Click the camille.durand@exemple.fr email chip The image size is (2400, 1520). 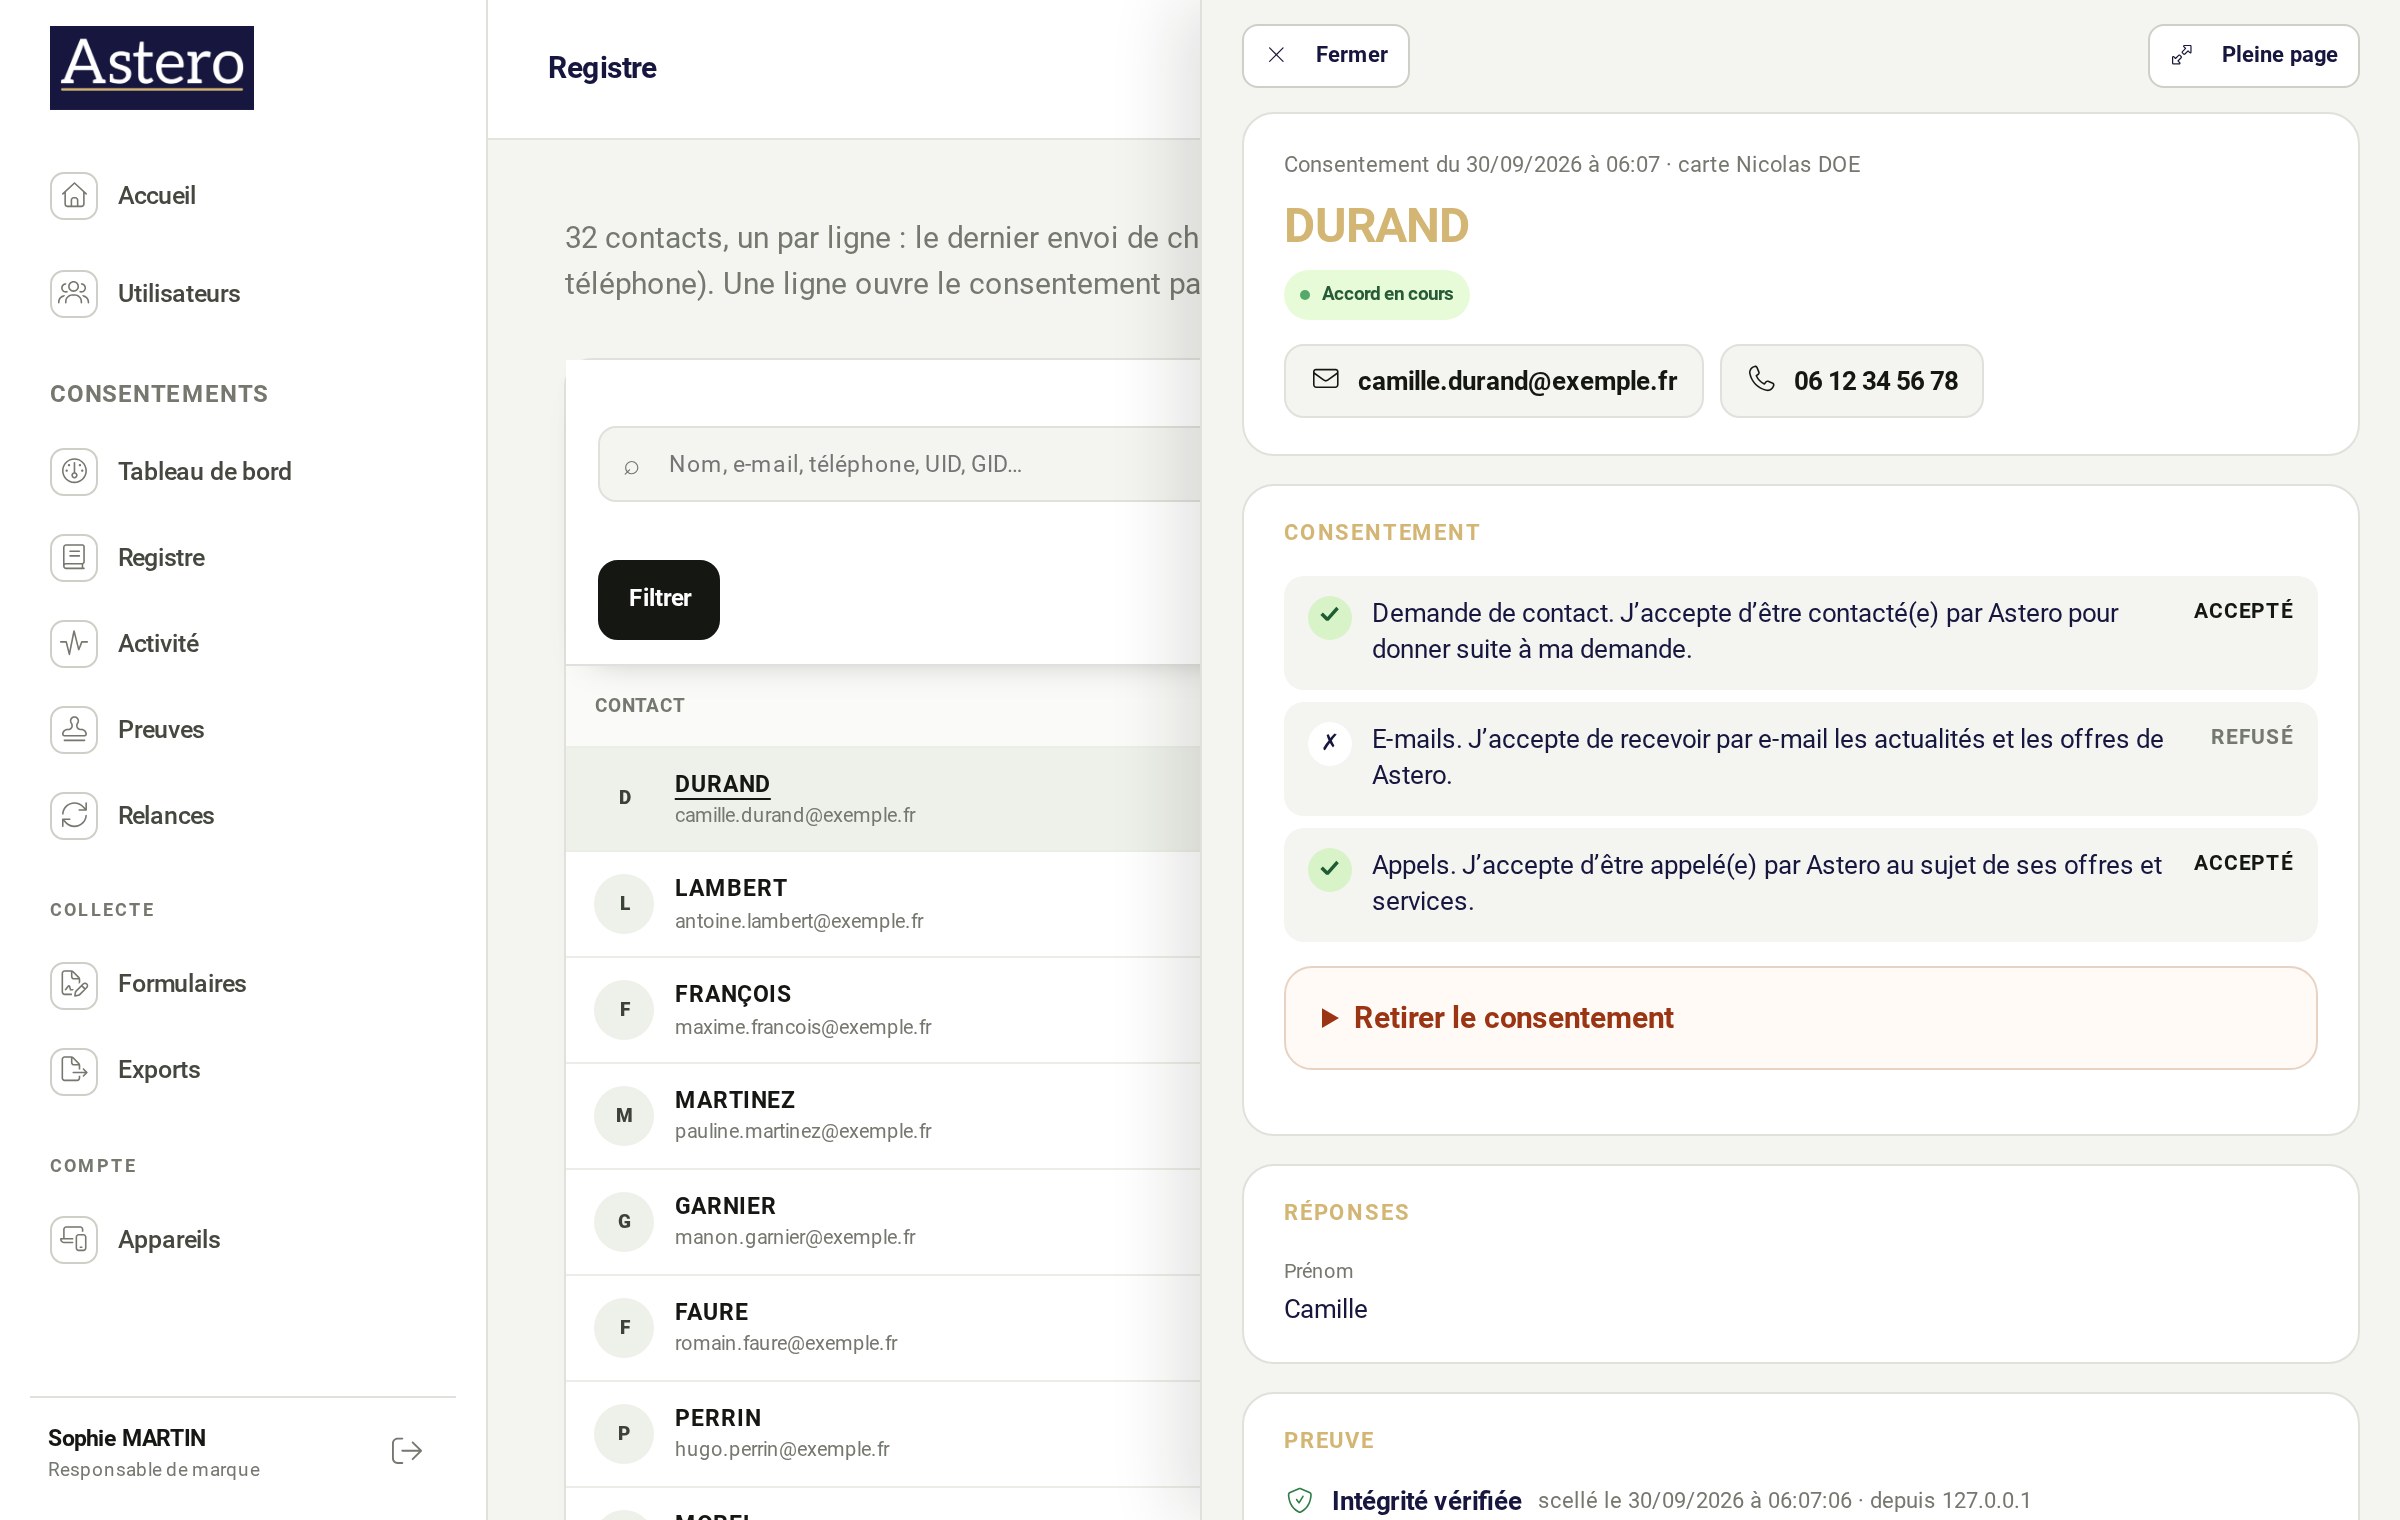coord(1493,381)
